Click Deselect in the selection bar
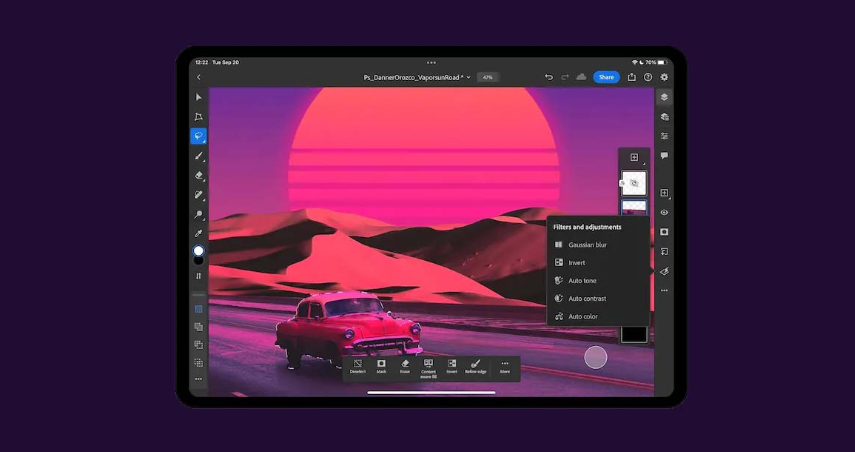 coord(358,366)
